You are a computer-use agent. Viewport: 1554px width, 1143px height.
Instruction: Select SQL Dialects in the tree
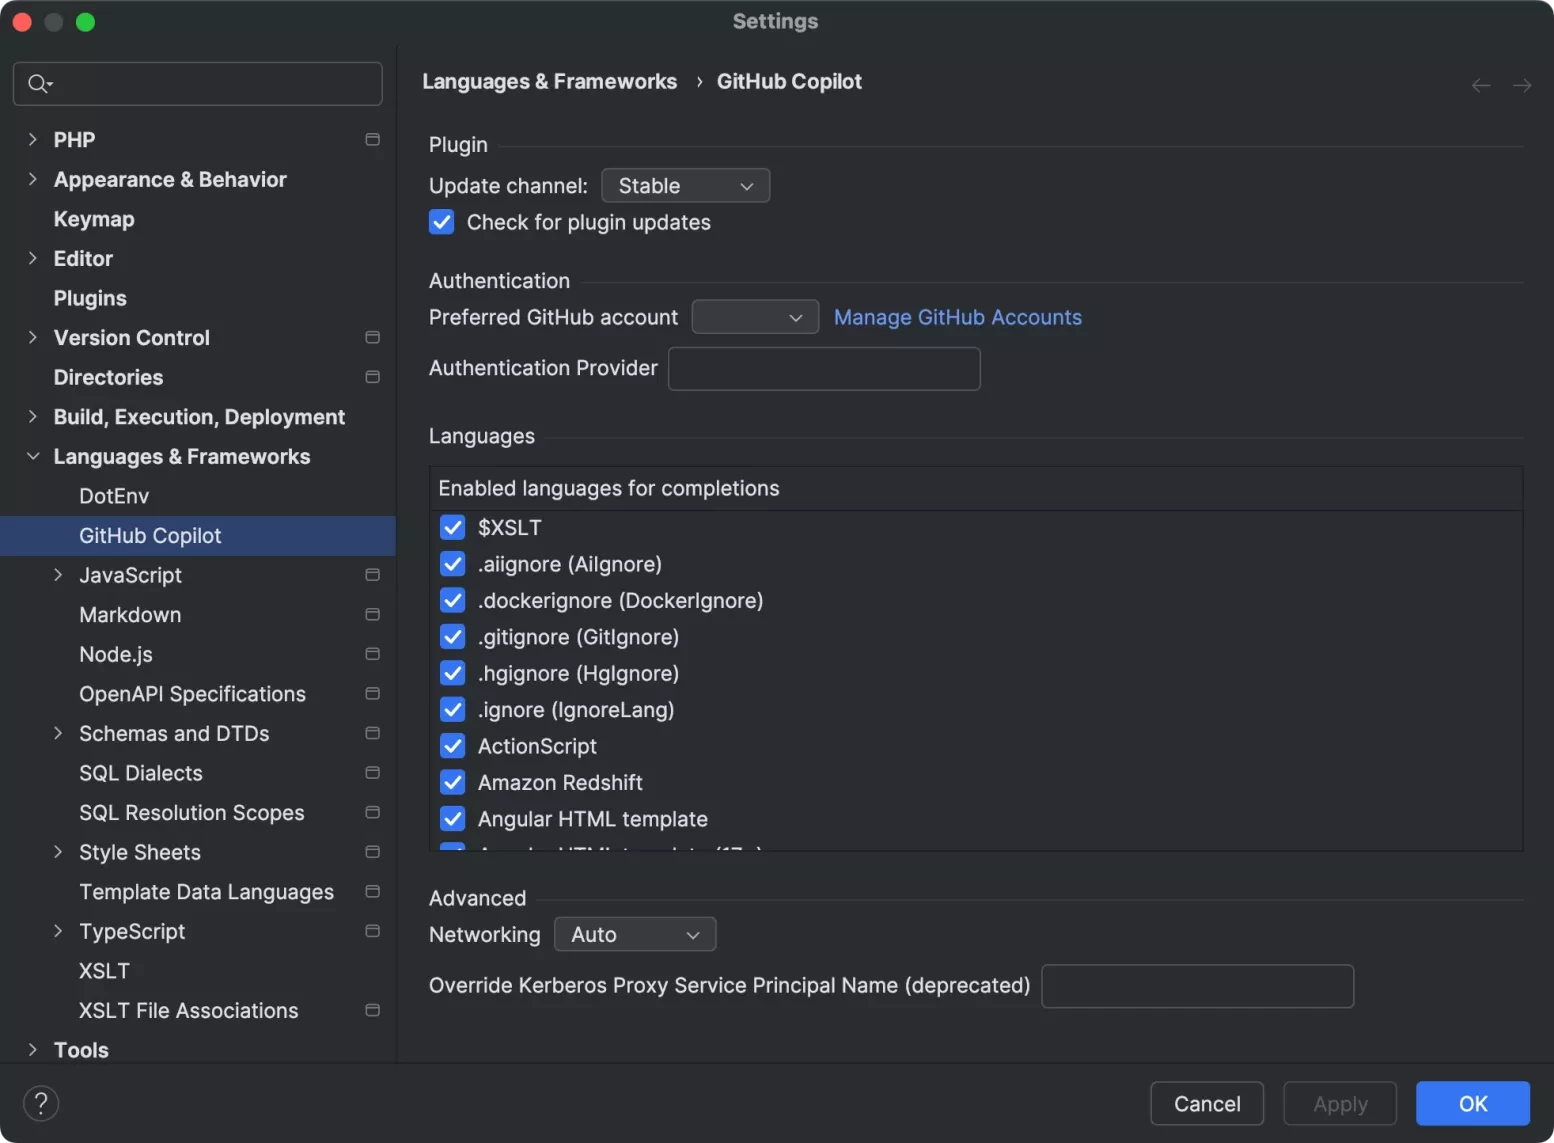[141, 773]
